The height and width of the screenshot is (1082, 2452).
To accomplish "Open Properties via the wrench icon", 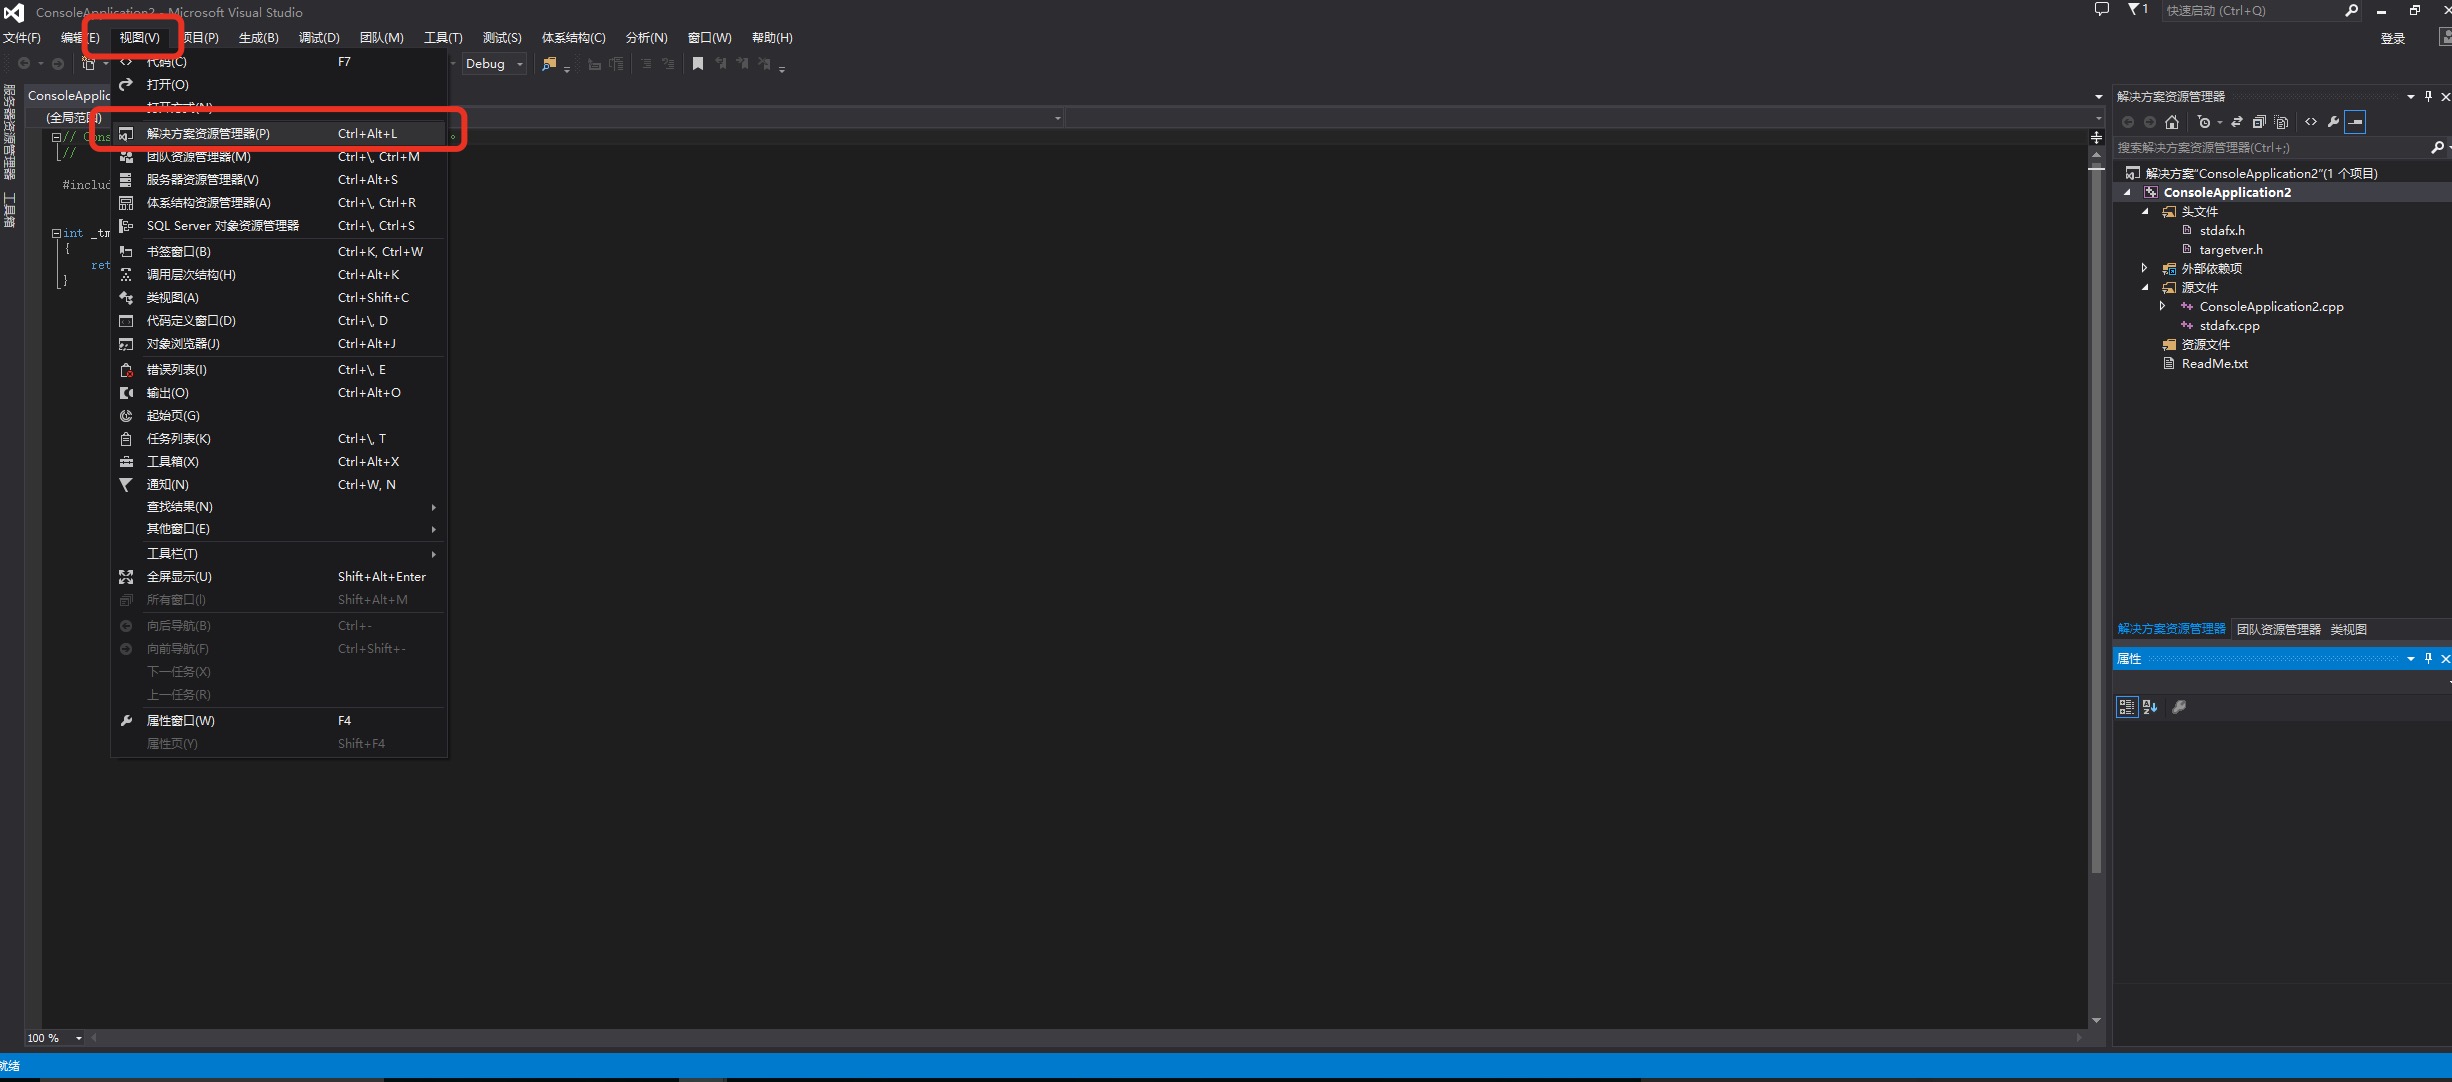I will (x=2331, y=122).
